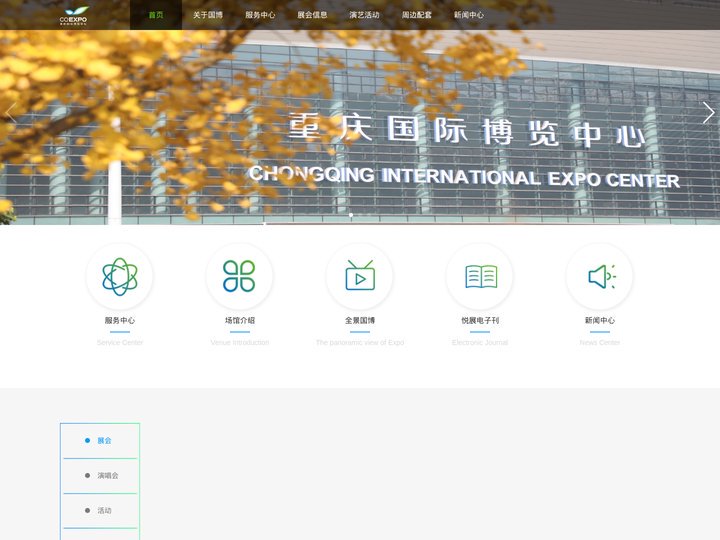Open the 全景国博 link
The width and height of the screenshot is (720, 540).
[360, 320]
